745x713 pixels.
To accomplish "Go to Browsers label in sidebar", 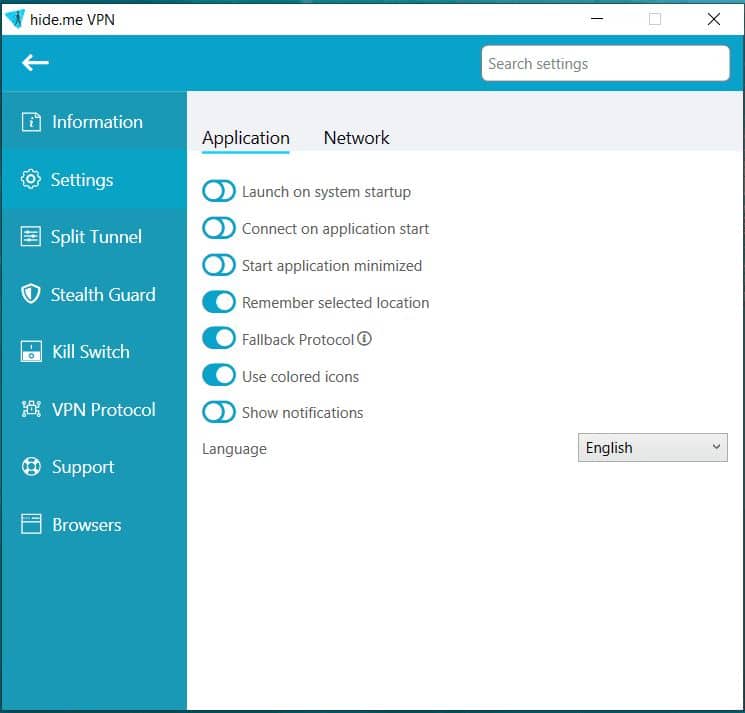I will tap(86, 524).
